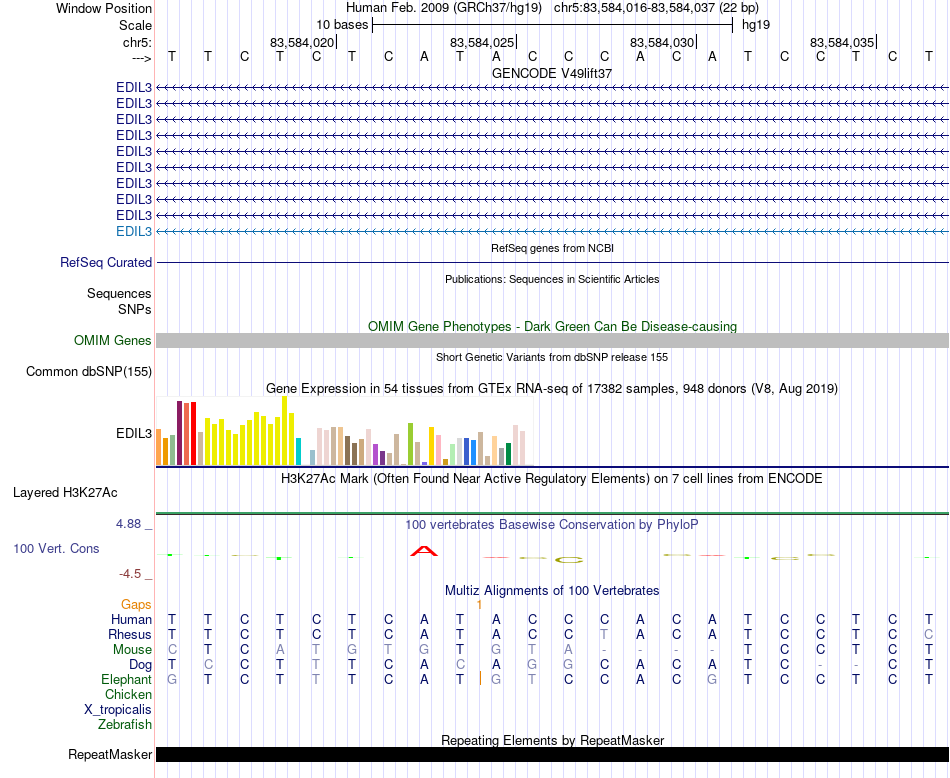
Task: Open the H3K27Ac Mark track title
Action: pos(552,479)
